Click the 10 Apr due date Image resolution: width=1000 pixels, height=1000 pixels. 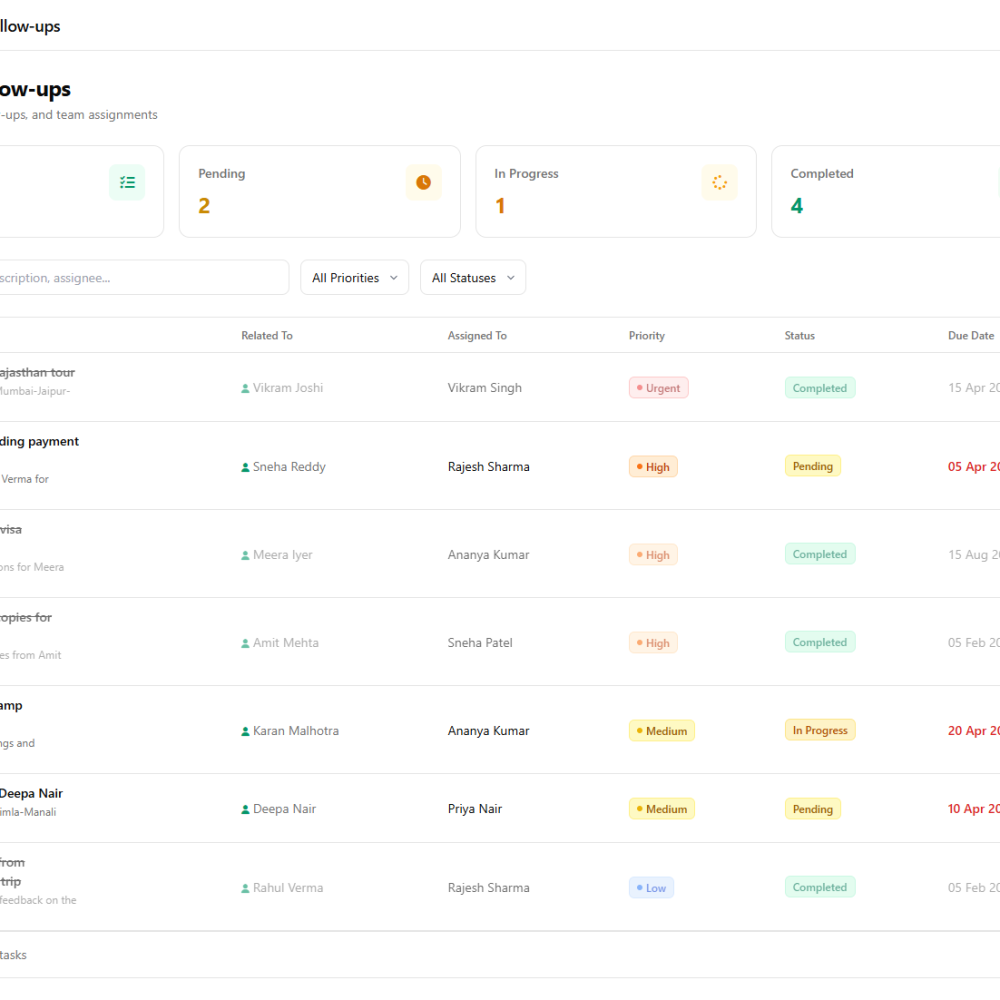coord(974,809)
